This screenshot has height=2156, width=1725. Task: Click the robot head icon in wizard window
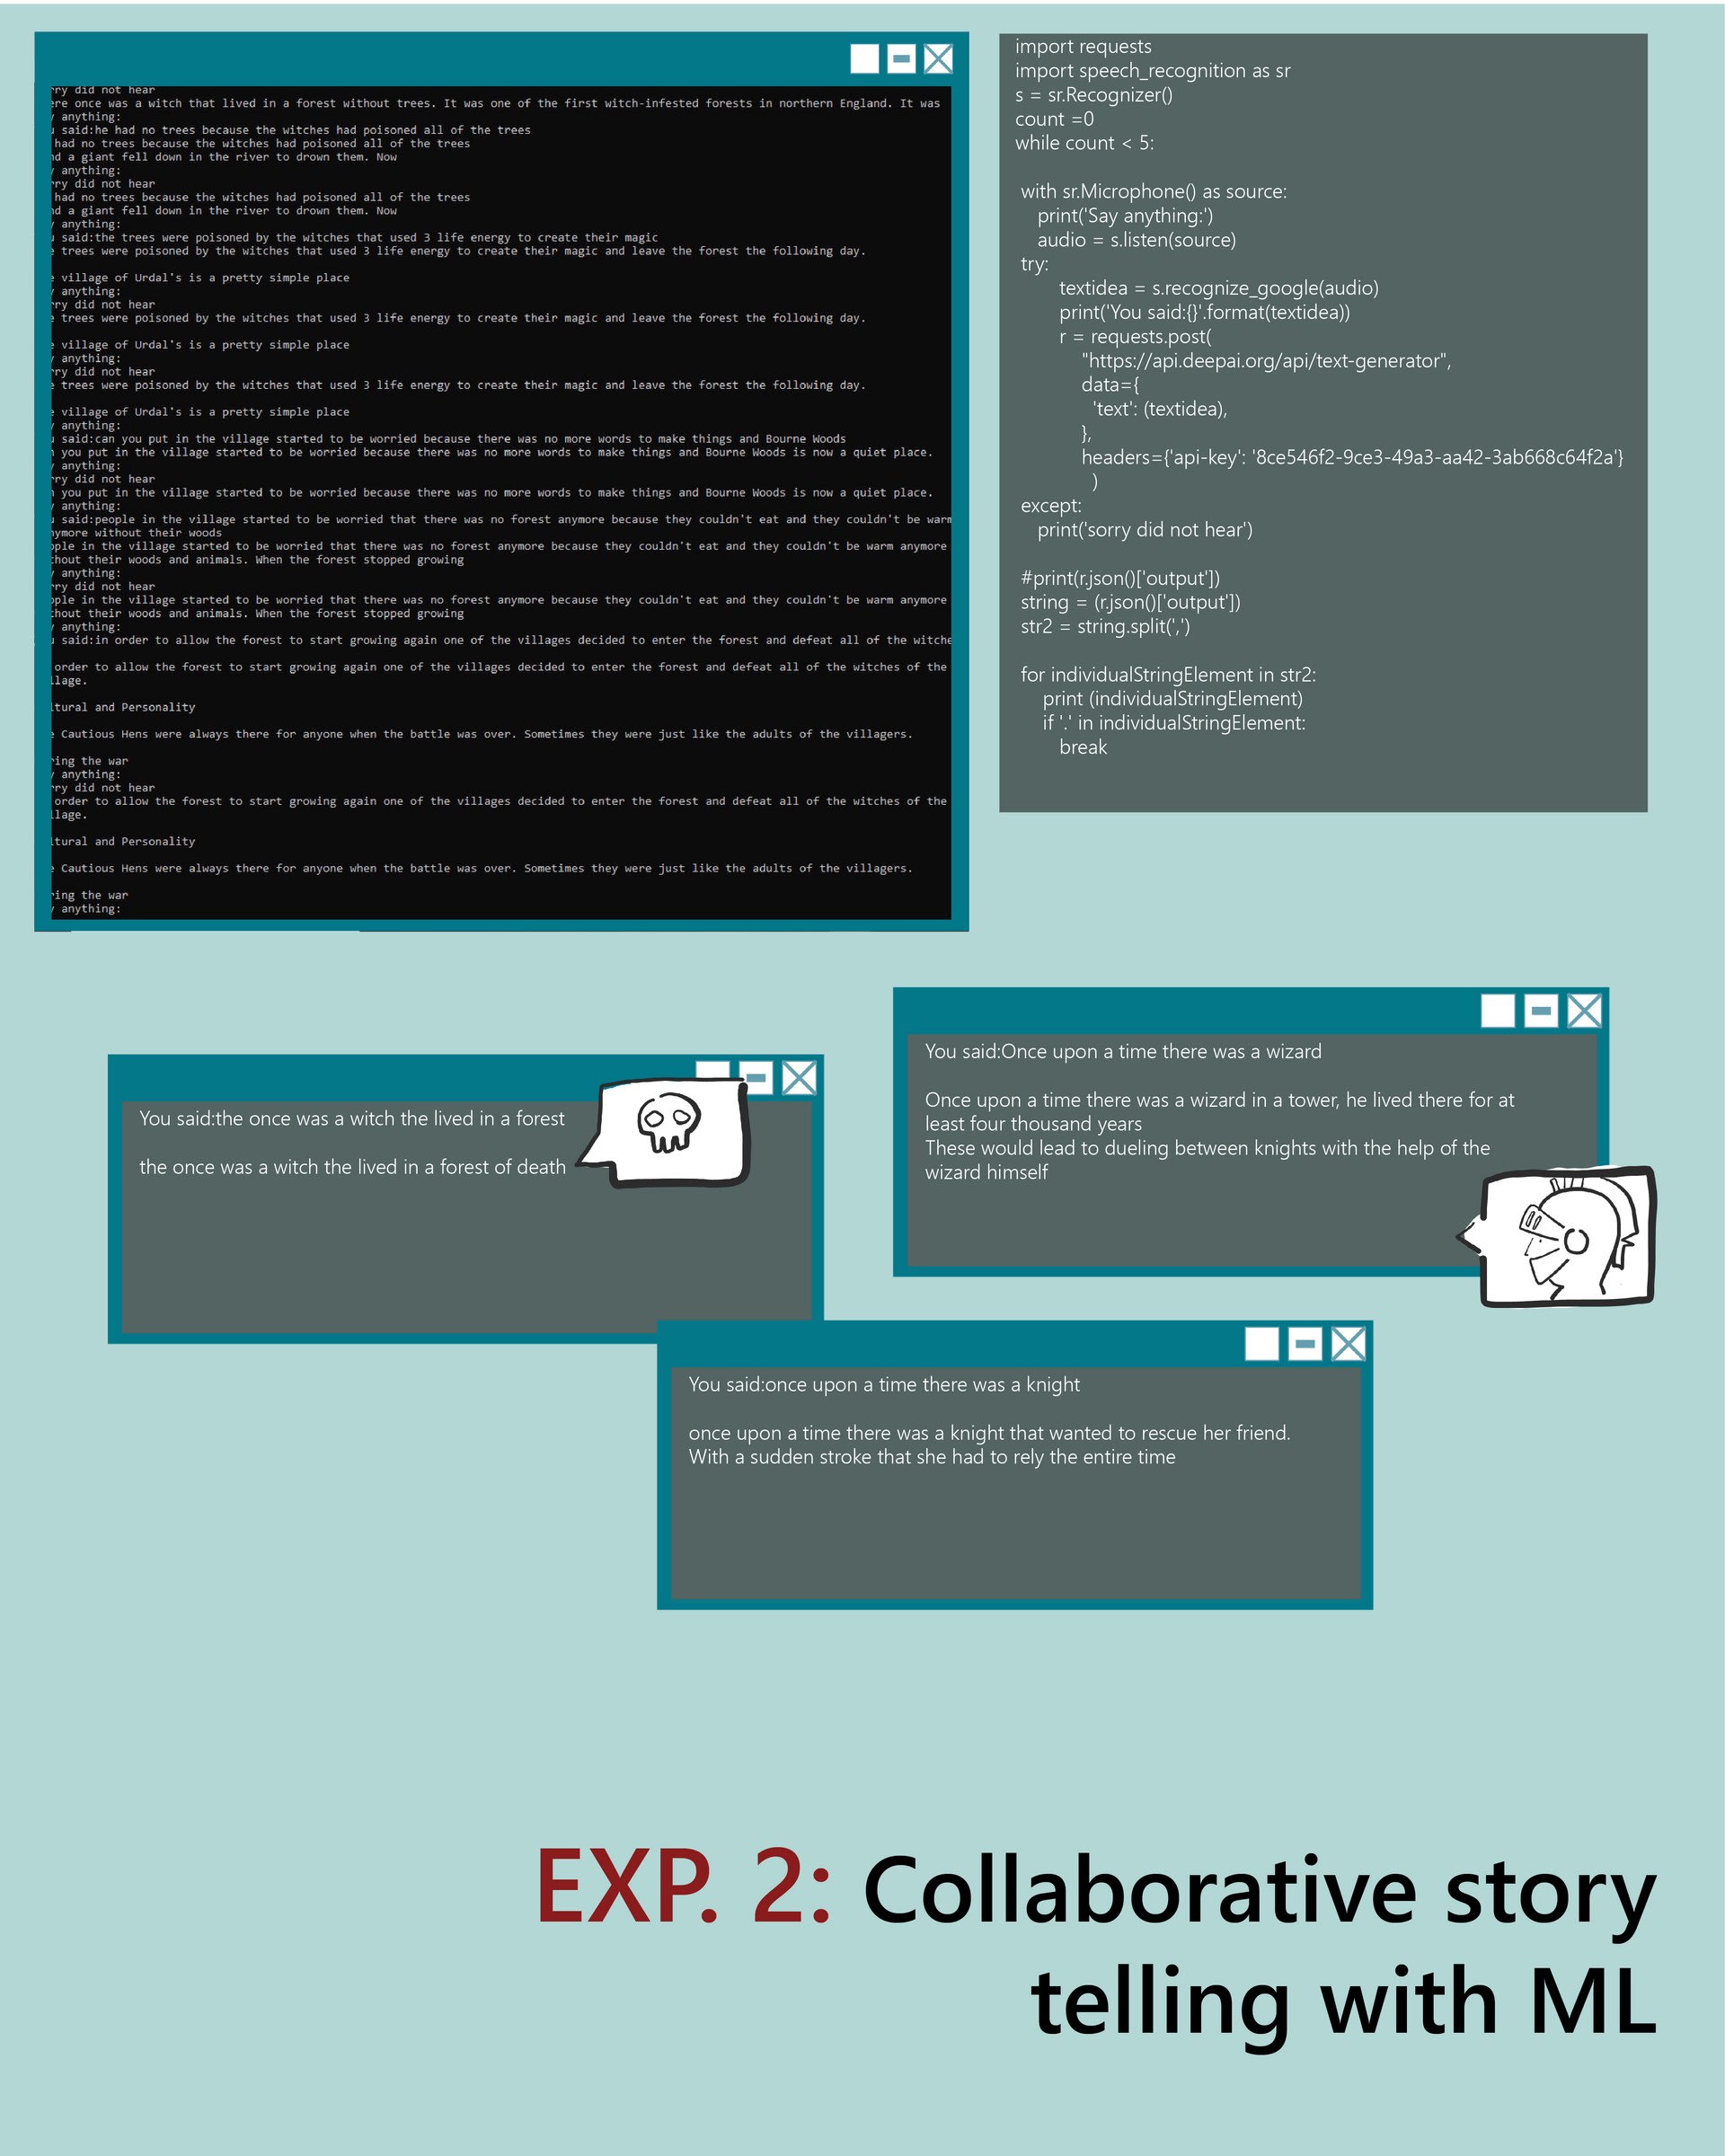pos(1593,1241)
